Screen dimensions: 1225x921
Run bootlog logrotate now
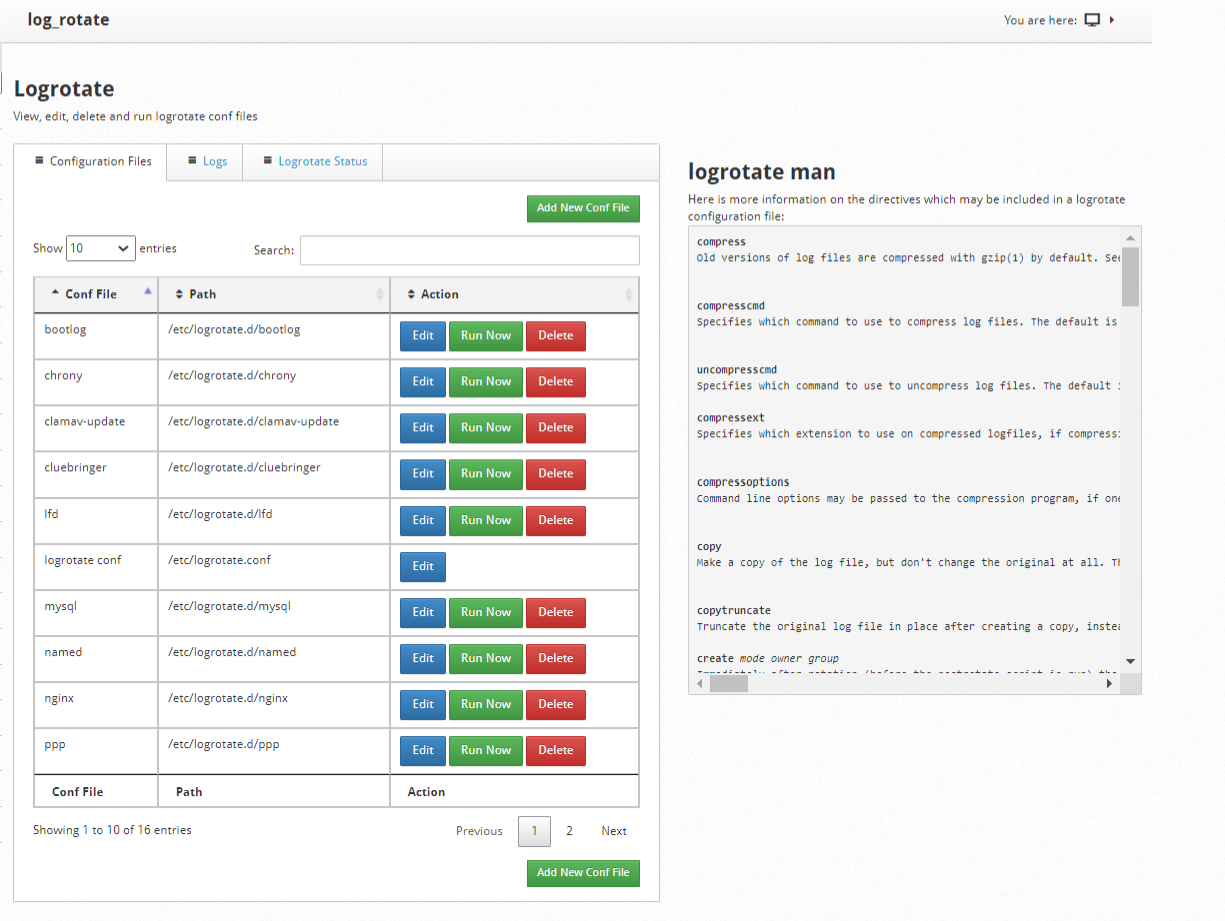(486, 336)
